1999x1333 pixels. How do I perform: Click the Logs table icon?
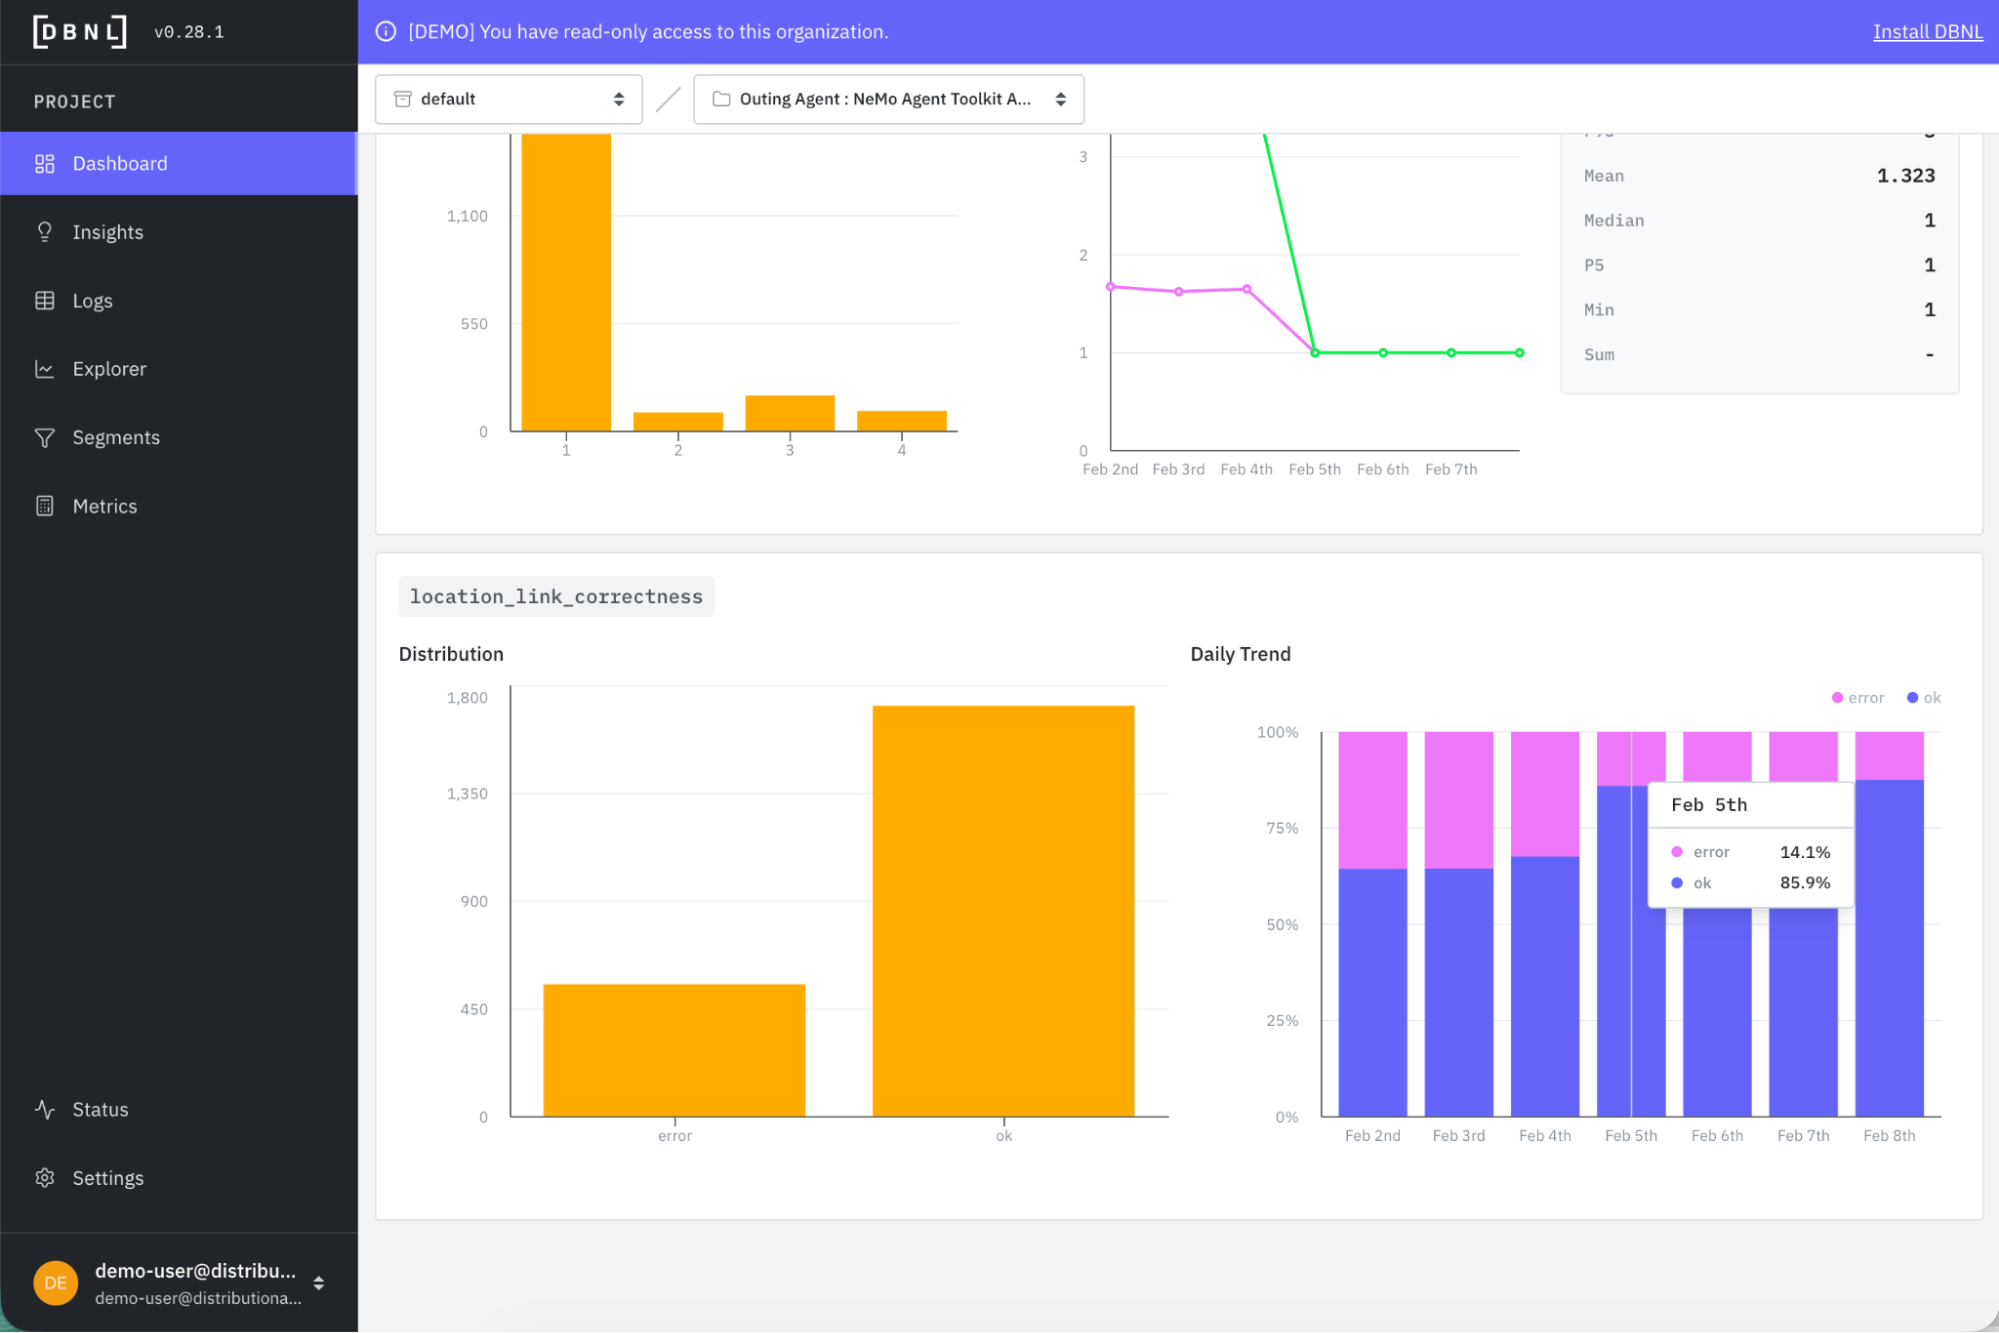click(x=44, y=300)
